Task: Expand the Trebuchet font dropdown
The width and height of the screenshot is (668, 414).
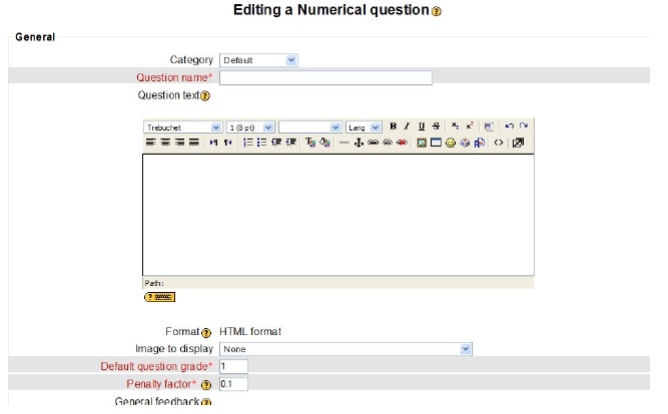Action: click(183, 128)
